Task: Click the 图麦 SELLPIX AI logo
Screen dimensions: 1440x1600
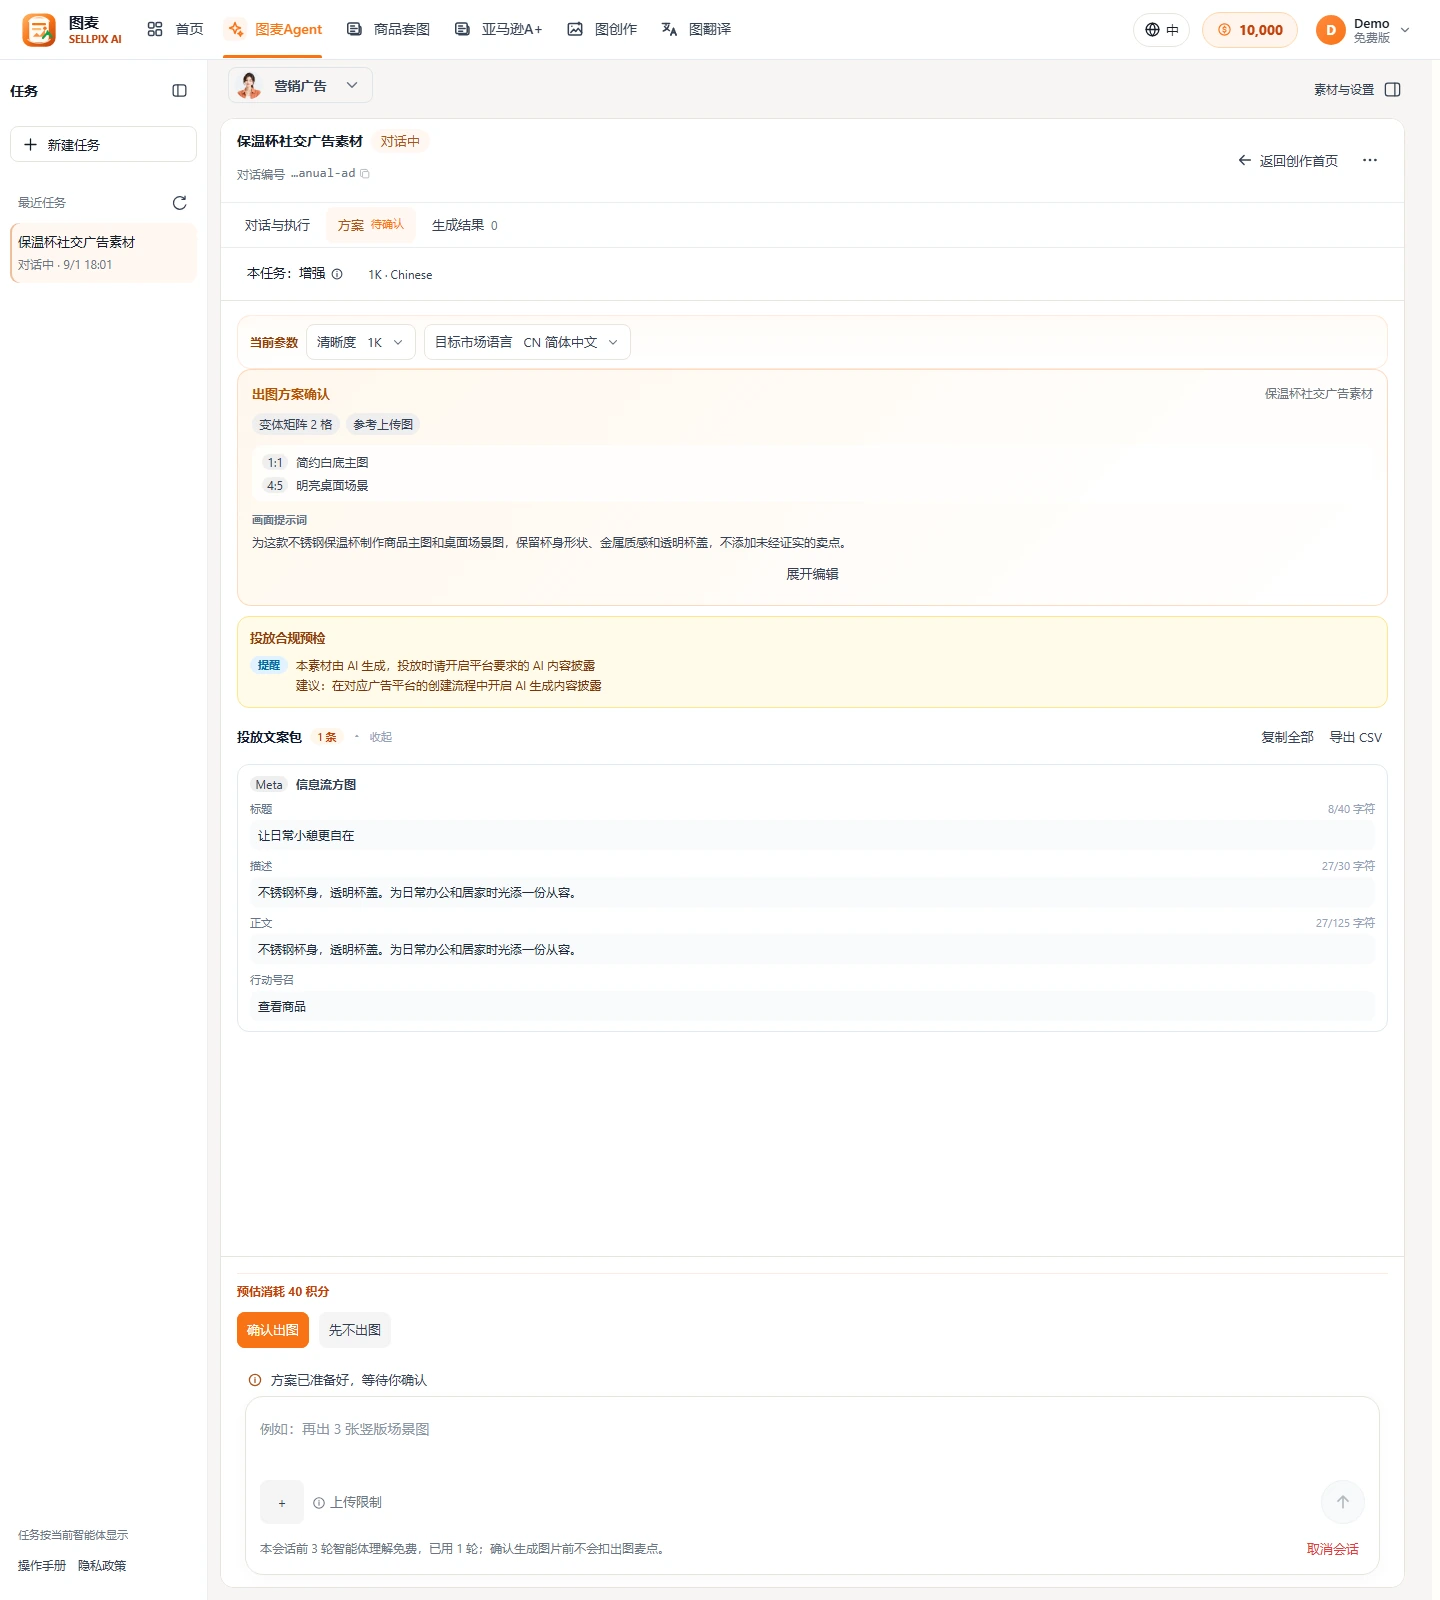Action: coord(72,30)
